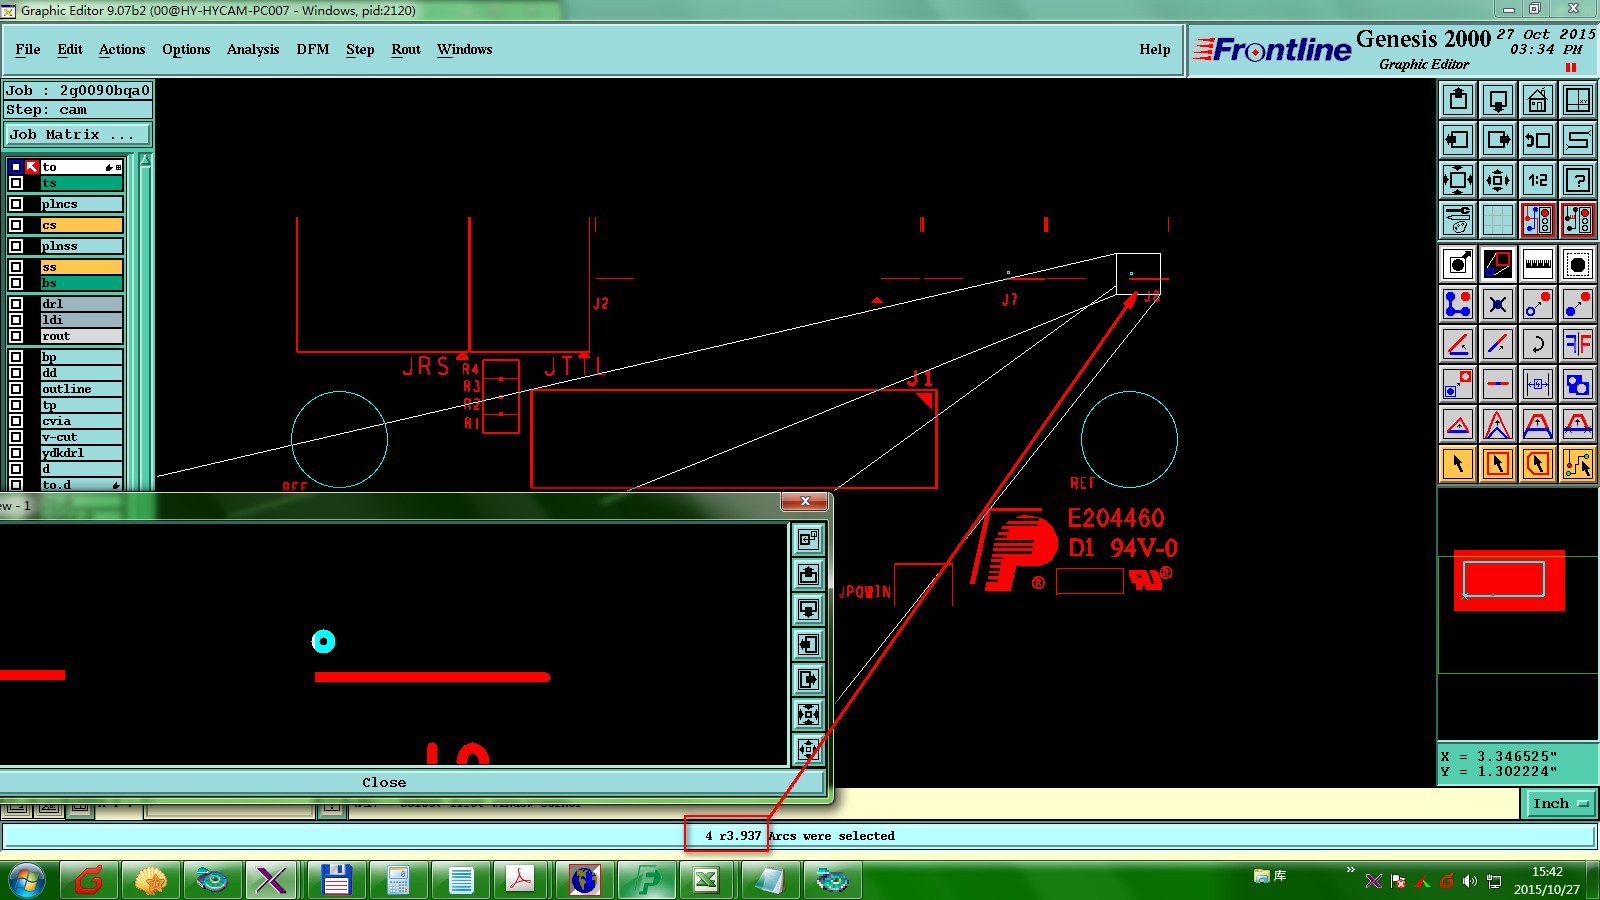The height and width of the screenshot is (900, 1600).
Task: Select the rotate arc arrow tool
Action: click(1538, 344)
